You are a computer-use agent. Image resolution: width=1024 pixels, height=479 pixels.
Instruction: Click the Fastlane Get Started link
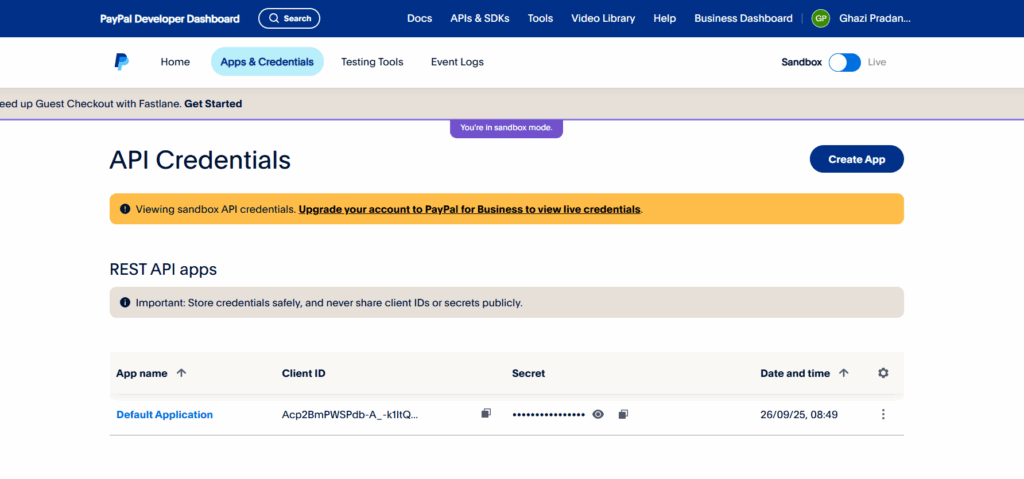(x=213, y=103)
